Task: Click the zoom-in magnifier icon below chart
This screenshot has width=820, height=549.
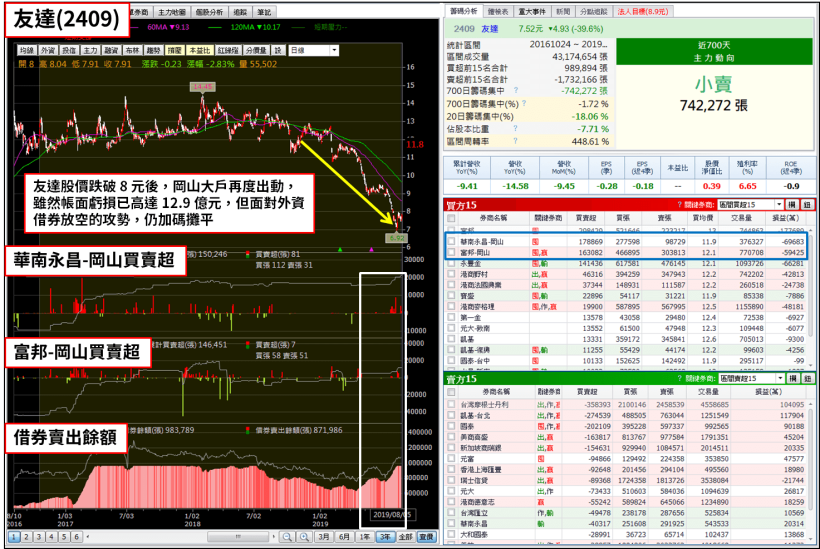Action: pyautogui.click(x=304, y=536)
